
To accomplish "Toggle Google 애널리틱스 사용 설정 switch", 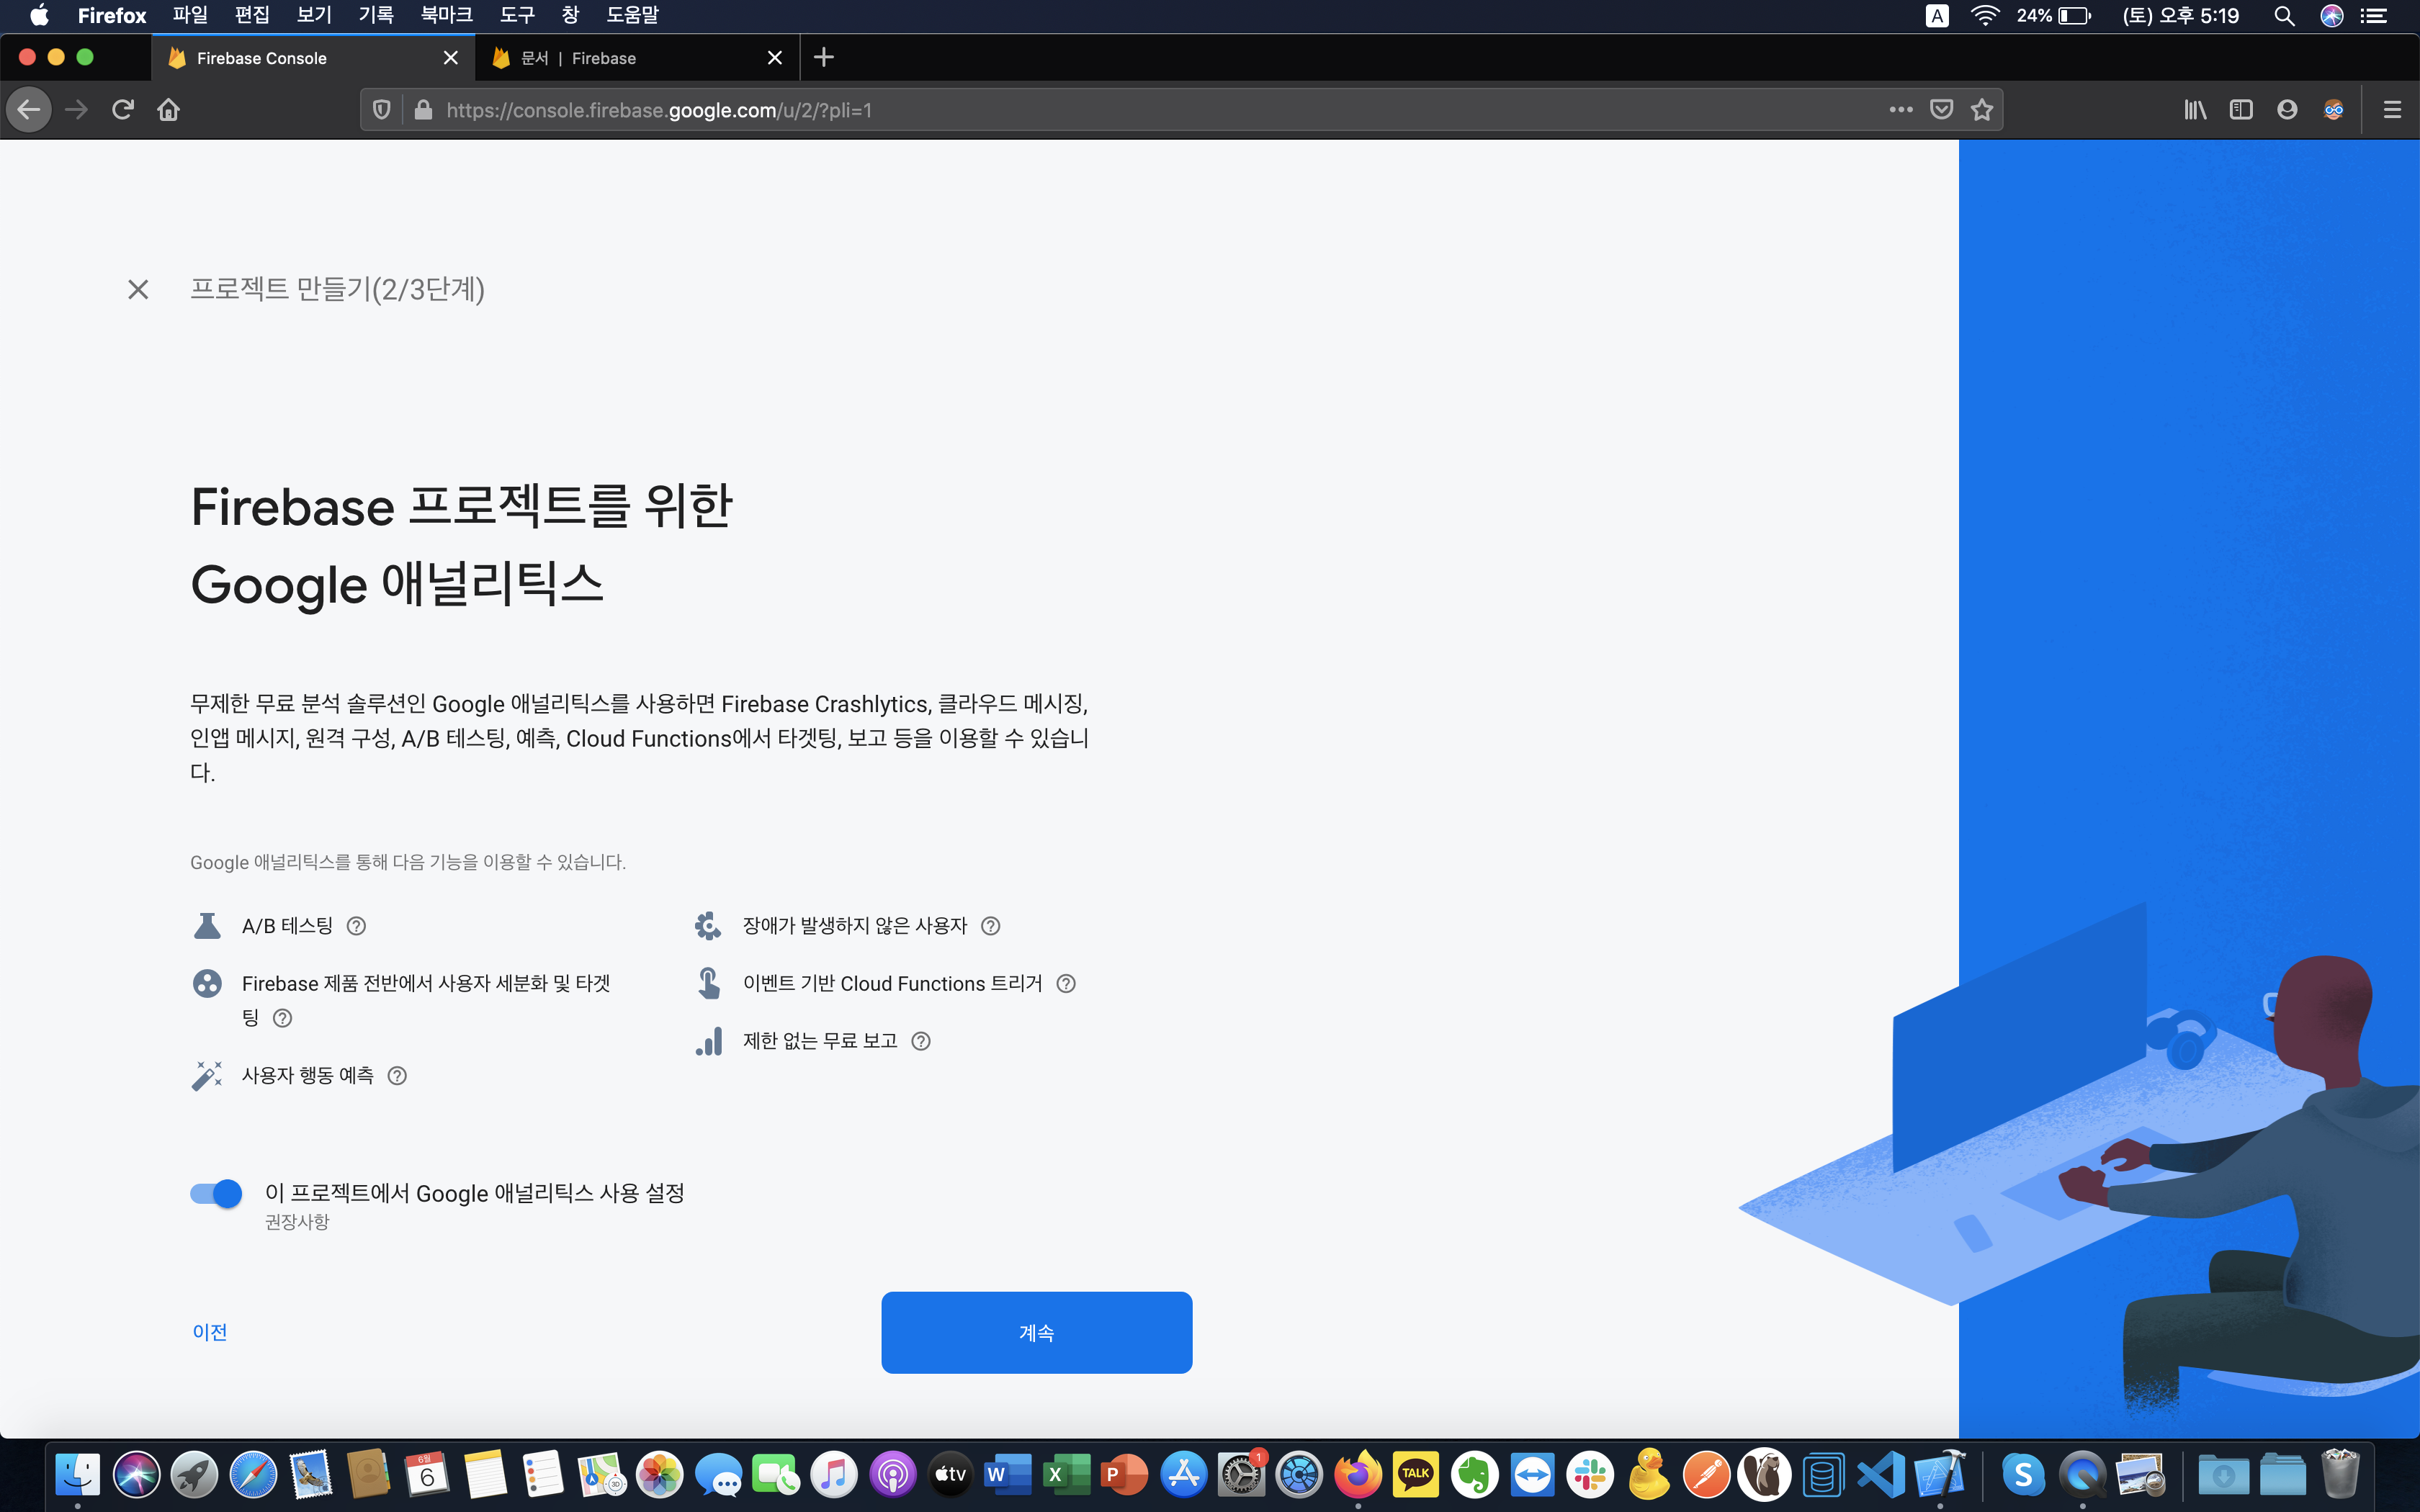I will [x=216, y=1193].
